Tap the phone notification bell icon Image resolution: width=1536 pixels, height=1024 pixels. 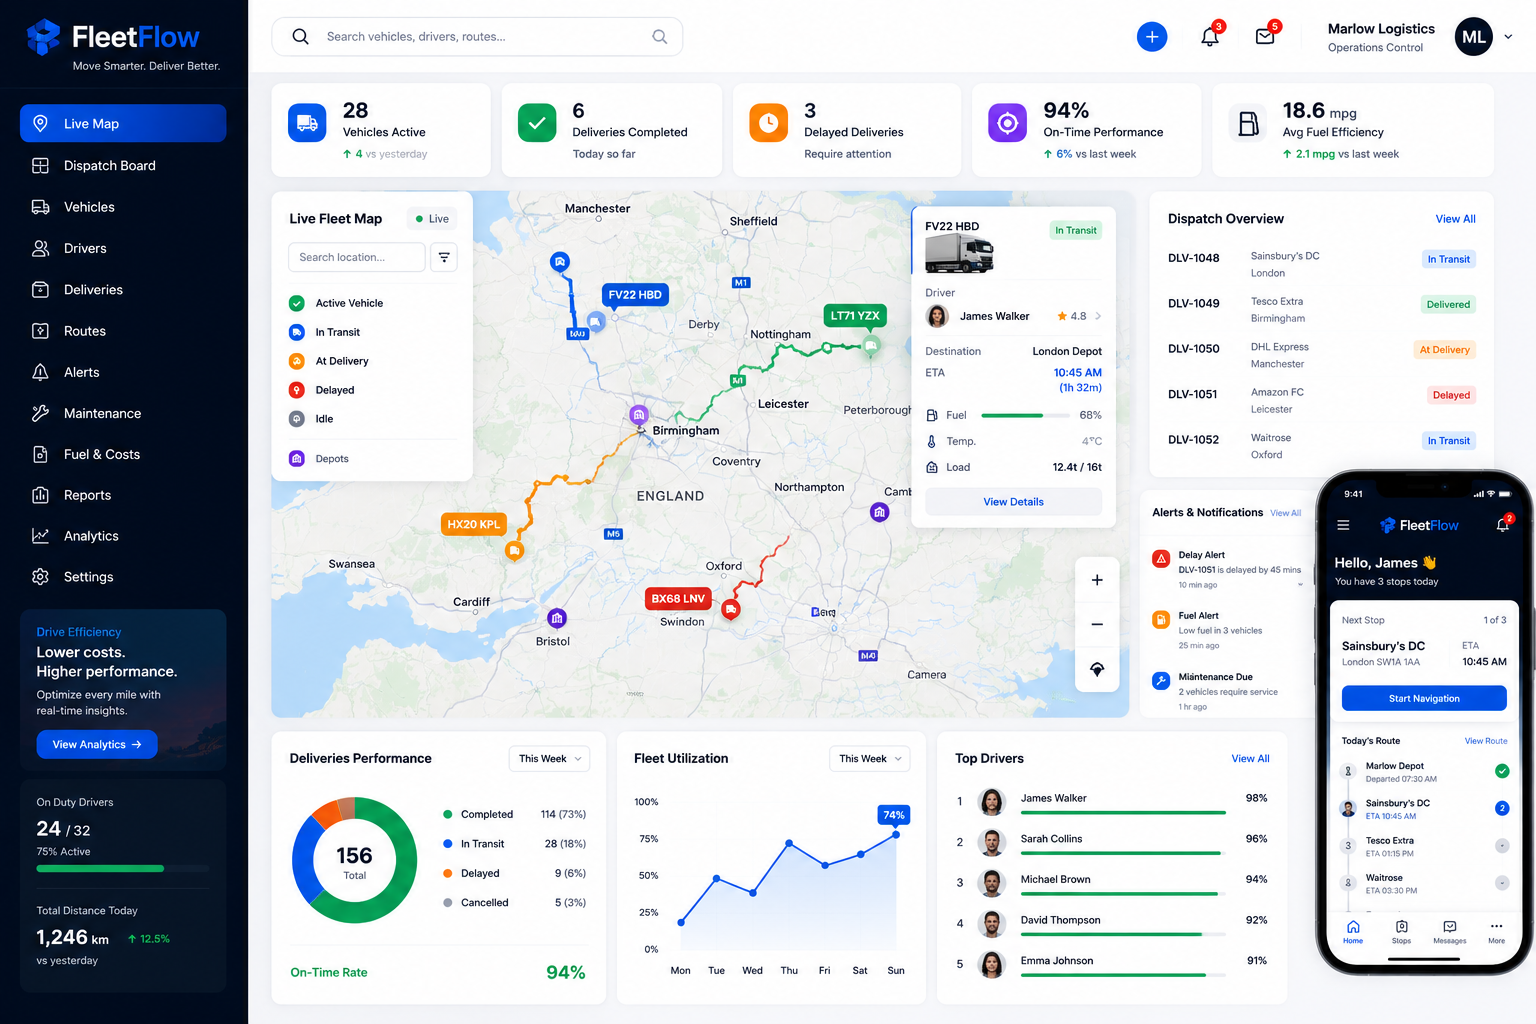point(1502,525)
